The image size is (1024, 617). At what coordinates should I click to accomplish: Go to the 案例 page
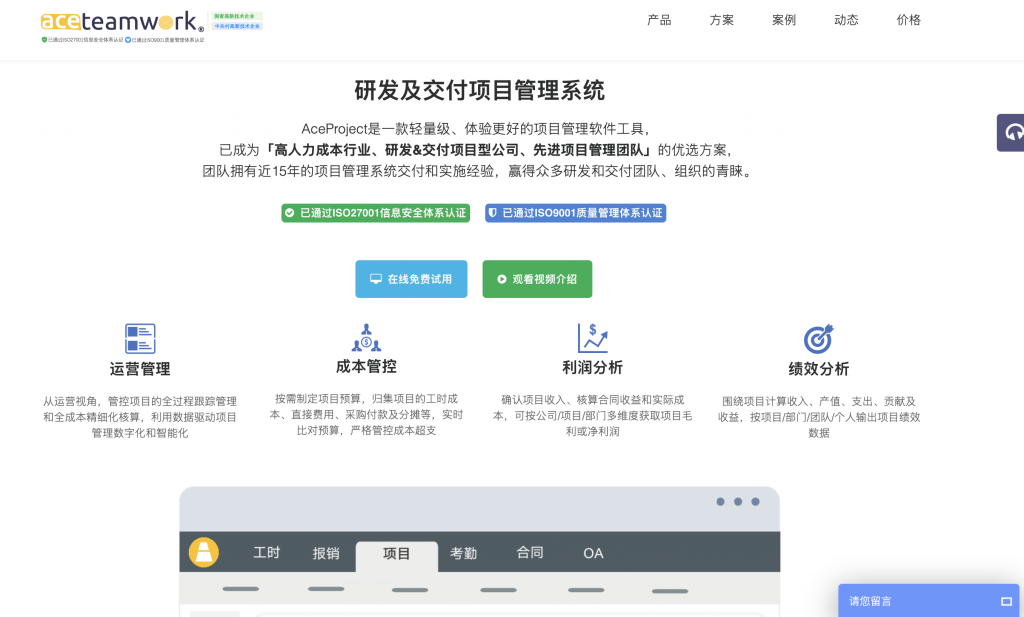pyautogui.click(x=784, y=20)
